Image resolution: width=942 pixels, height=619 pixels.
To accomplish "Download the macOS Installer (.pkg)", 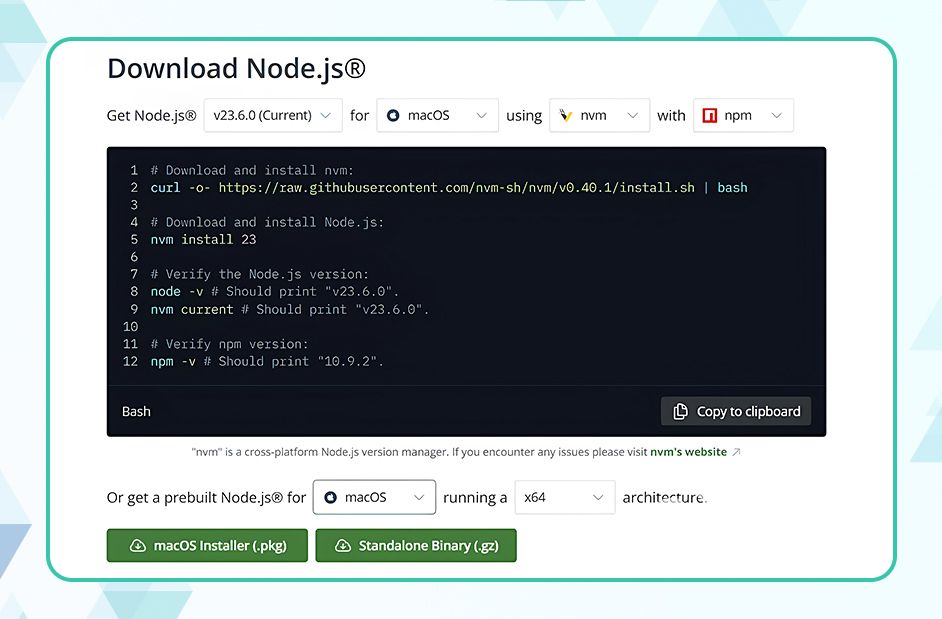I will point(207,545).
